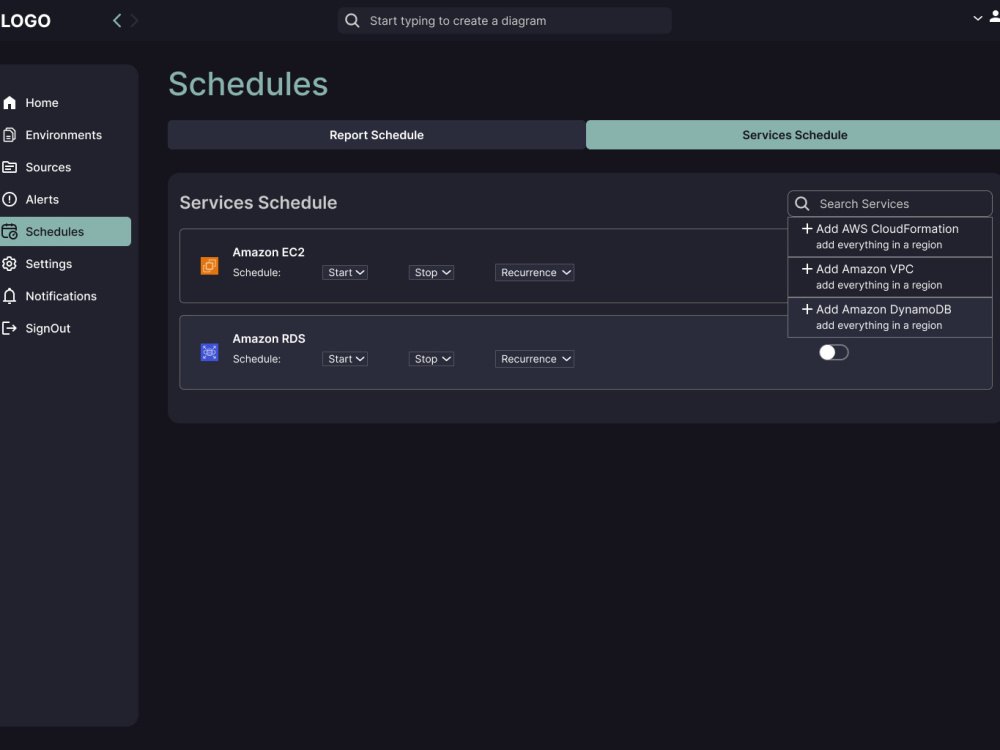Click plus icon beside Add Amazon DynamoDB

[807, 309]
